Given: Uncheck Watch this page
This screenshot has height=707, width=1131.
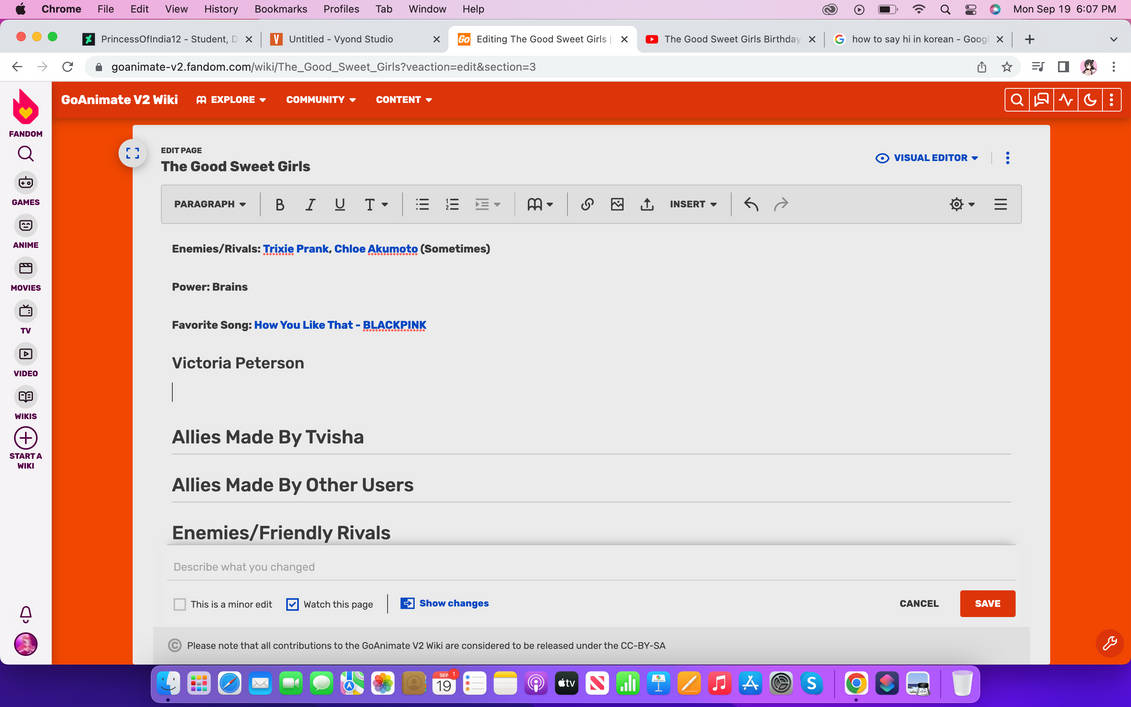Looking at the screenshot, I should pos(292,605).
